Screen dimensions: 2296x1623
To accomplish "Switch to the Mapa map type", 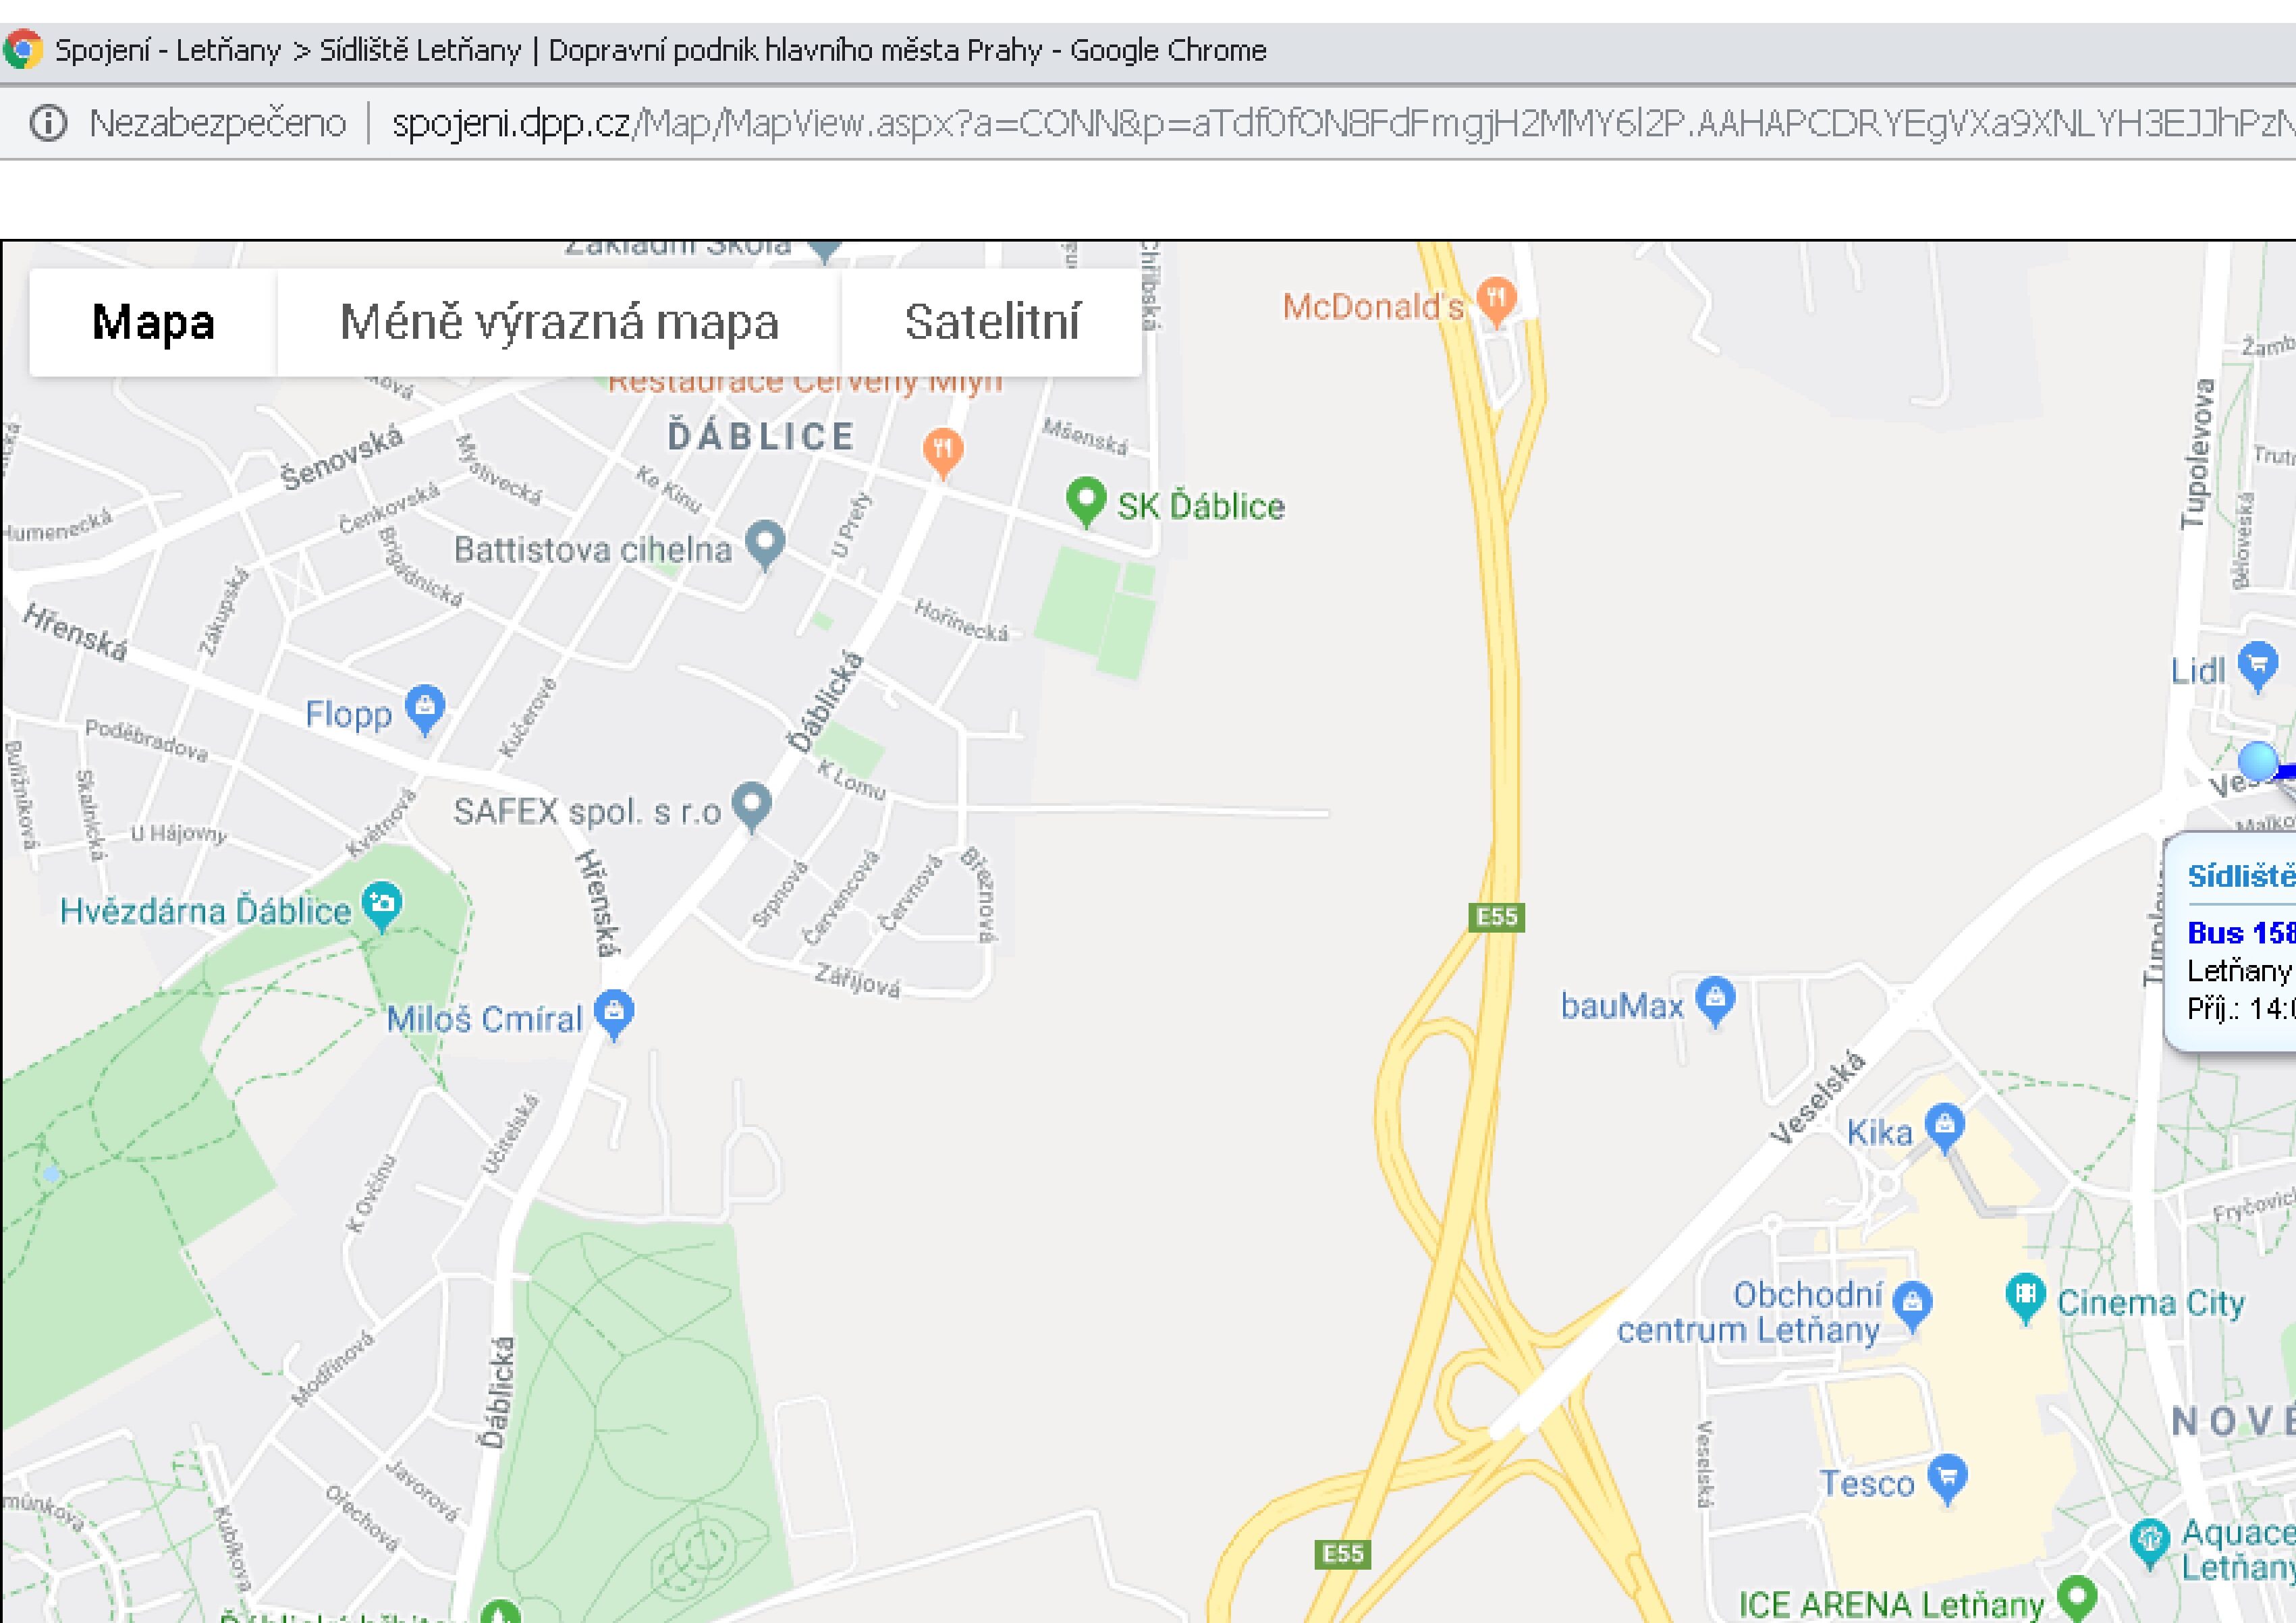I will click(x=153, y=322).
